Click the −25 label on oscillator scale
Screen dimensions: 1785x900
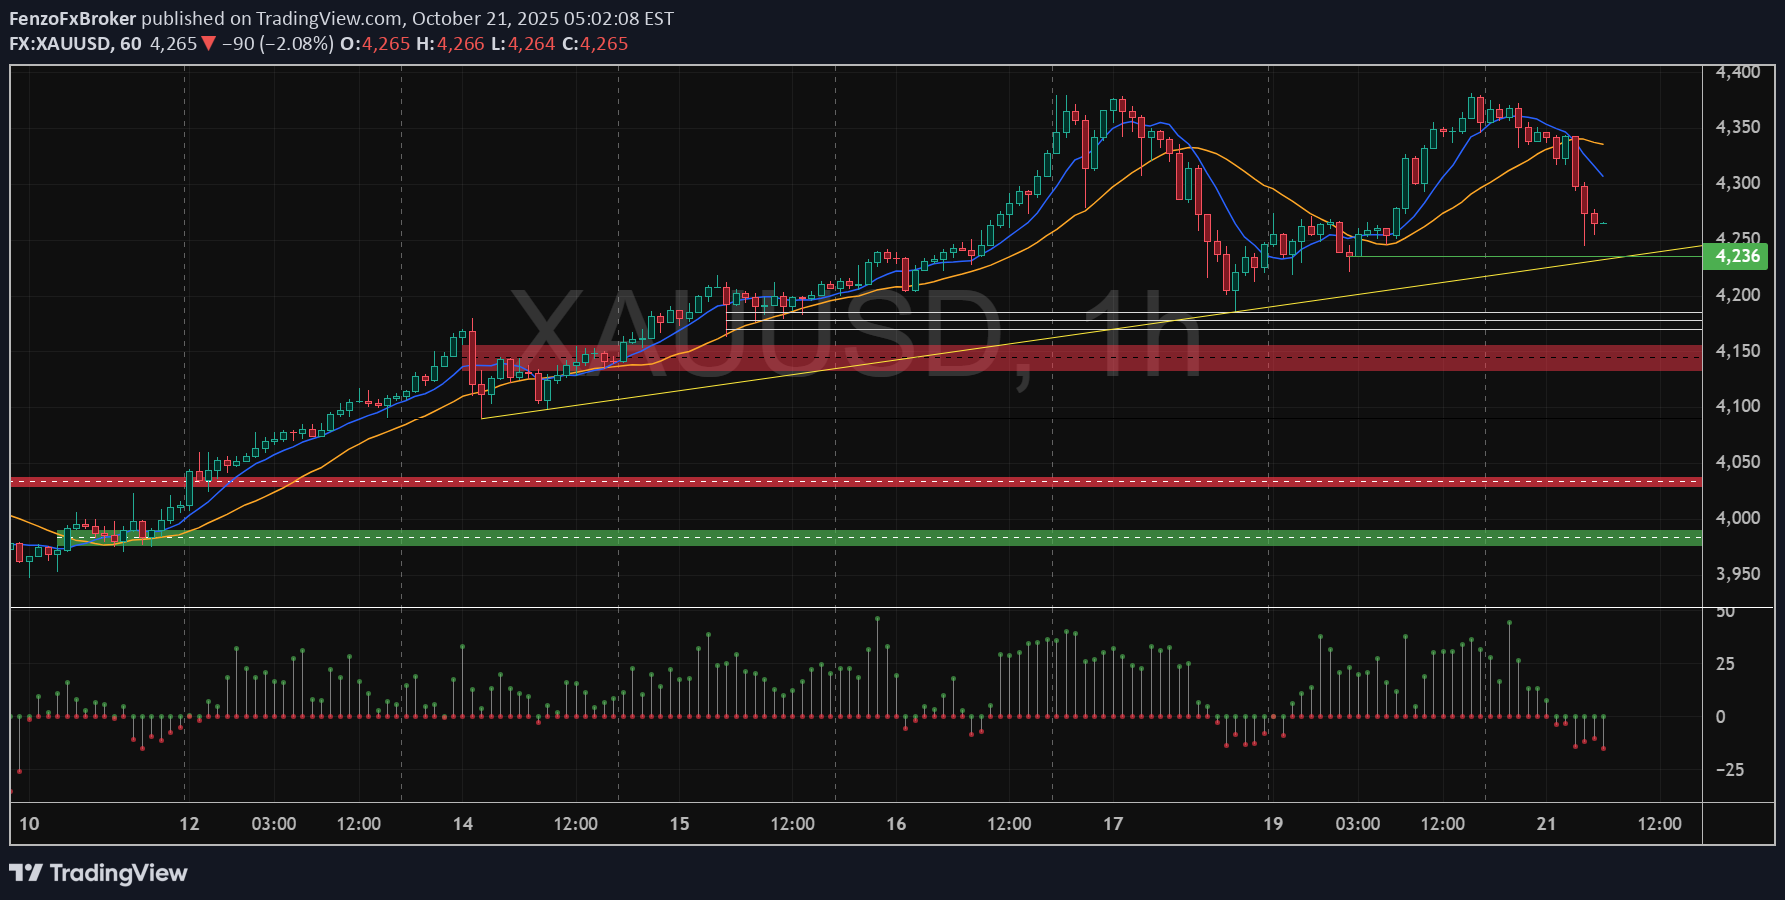(x=1729, y=770)
